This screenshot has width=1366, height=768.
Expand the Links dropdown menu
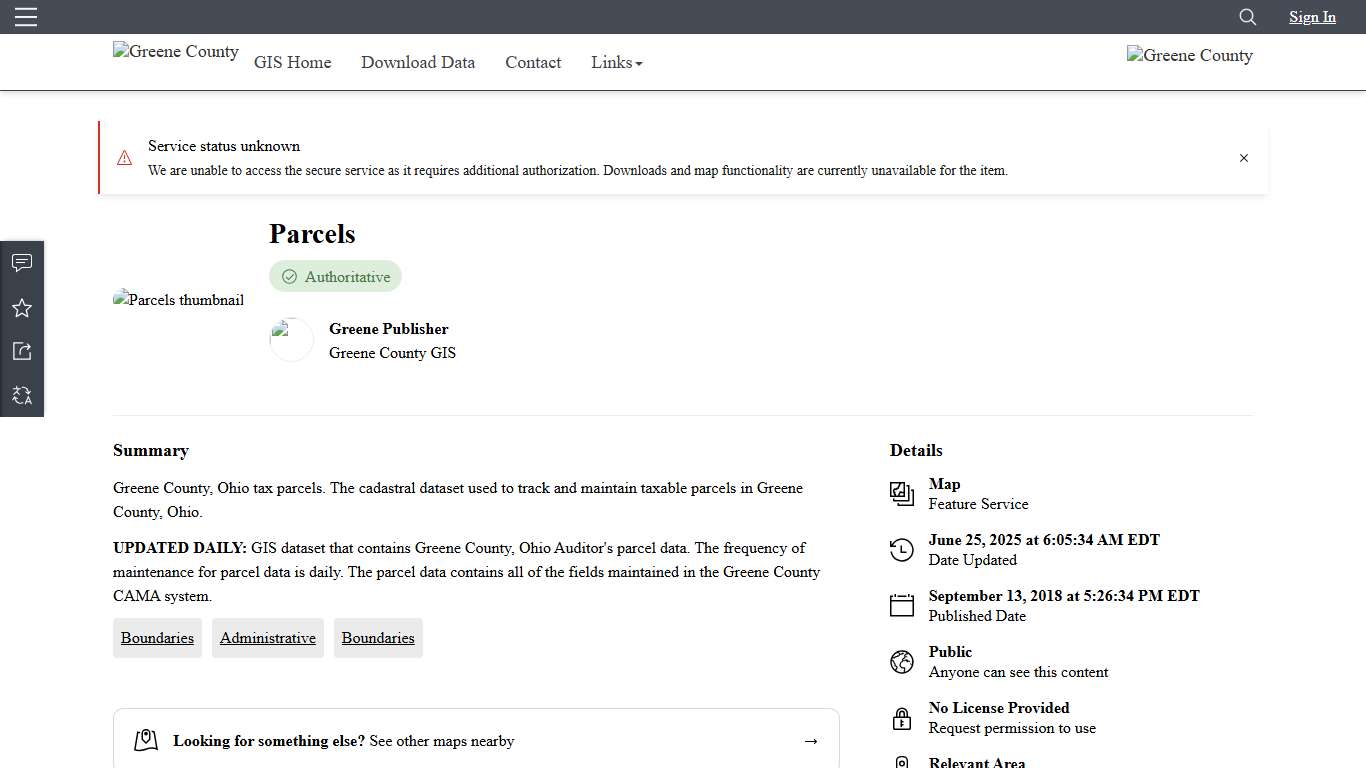(x=616, y=62)
